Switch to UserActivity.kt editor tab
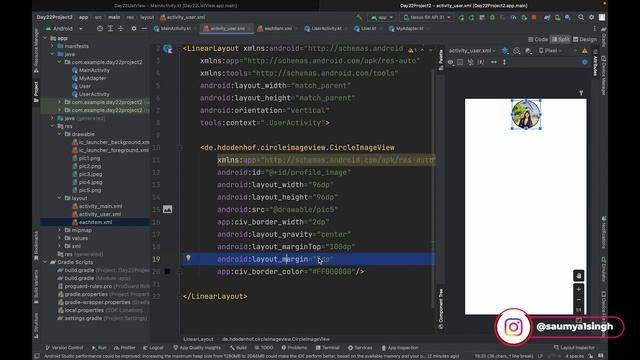 click(x=325, y=29)
